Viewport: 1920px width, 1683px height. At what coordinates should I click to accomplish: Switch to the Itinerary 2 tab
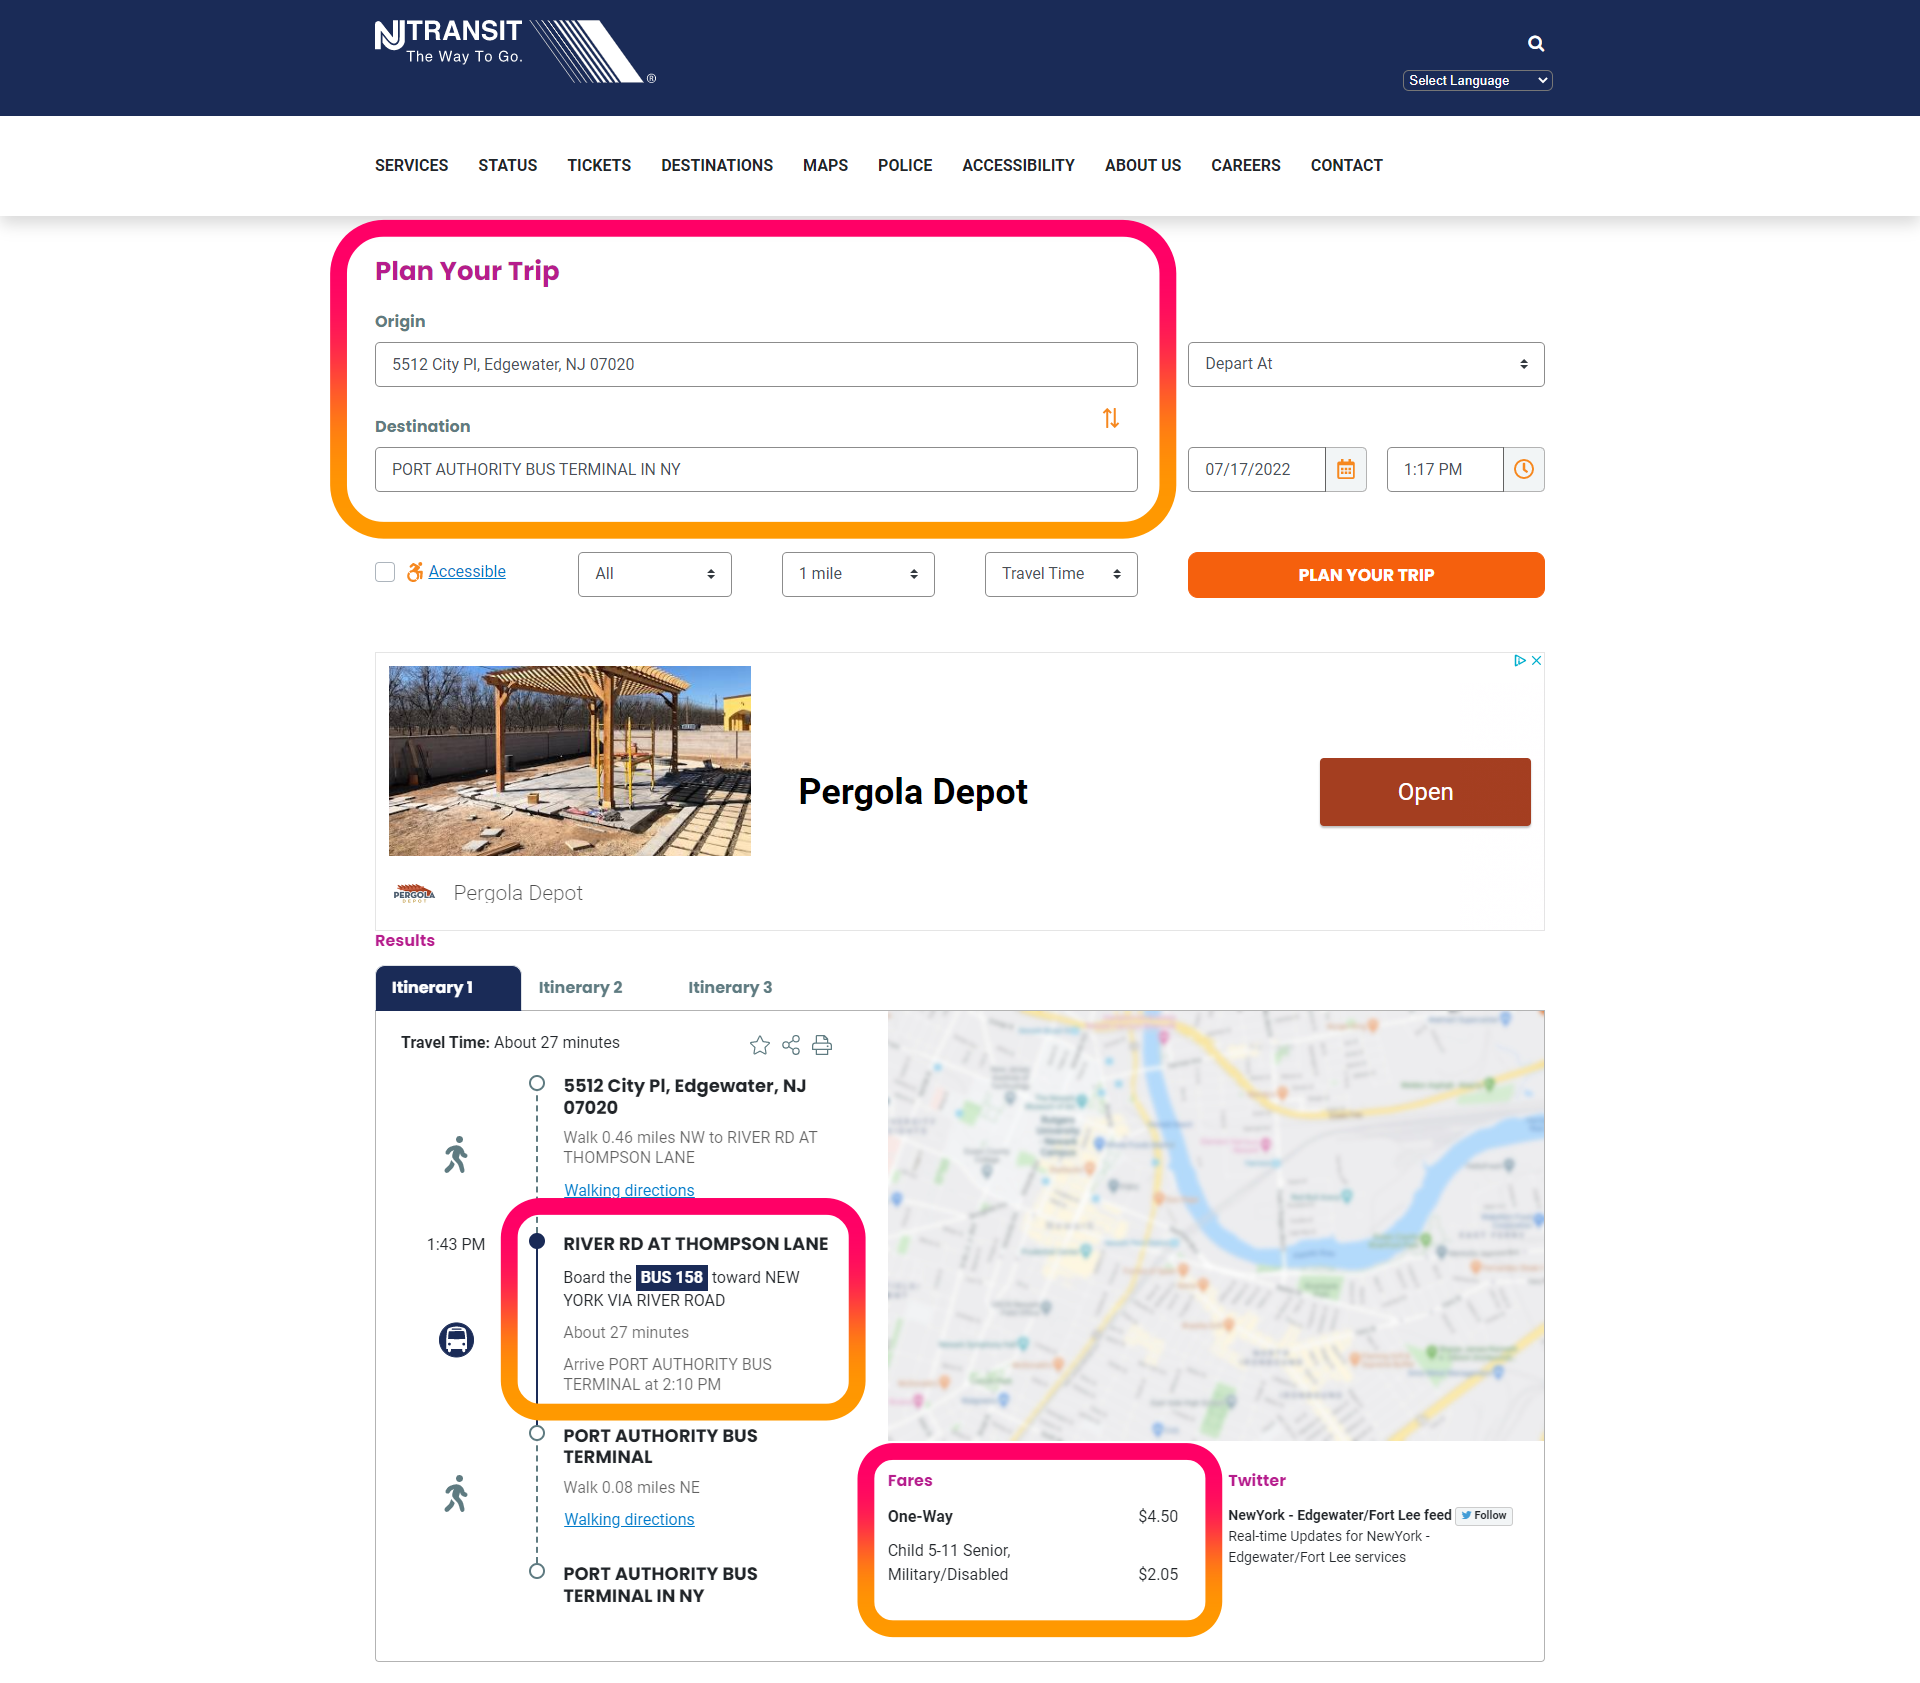click(x=580, y=988)
